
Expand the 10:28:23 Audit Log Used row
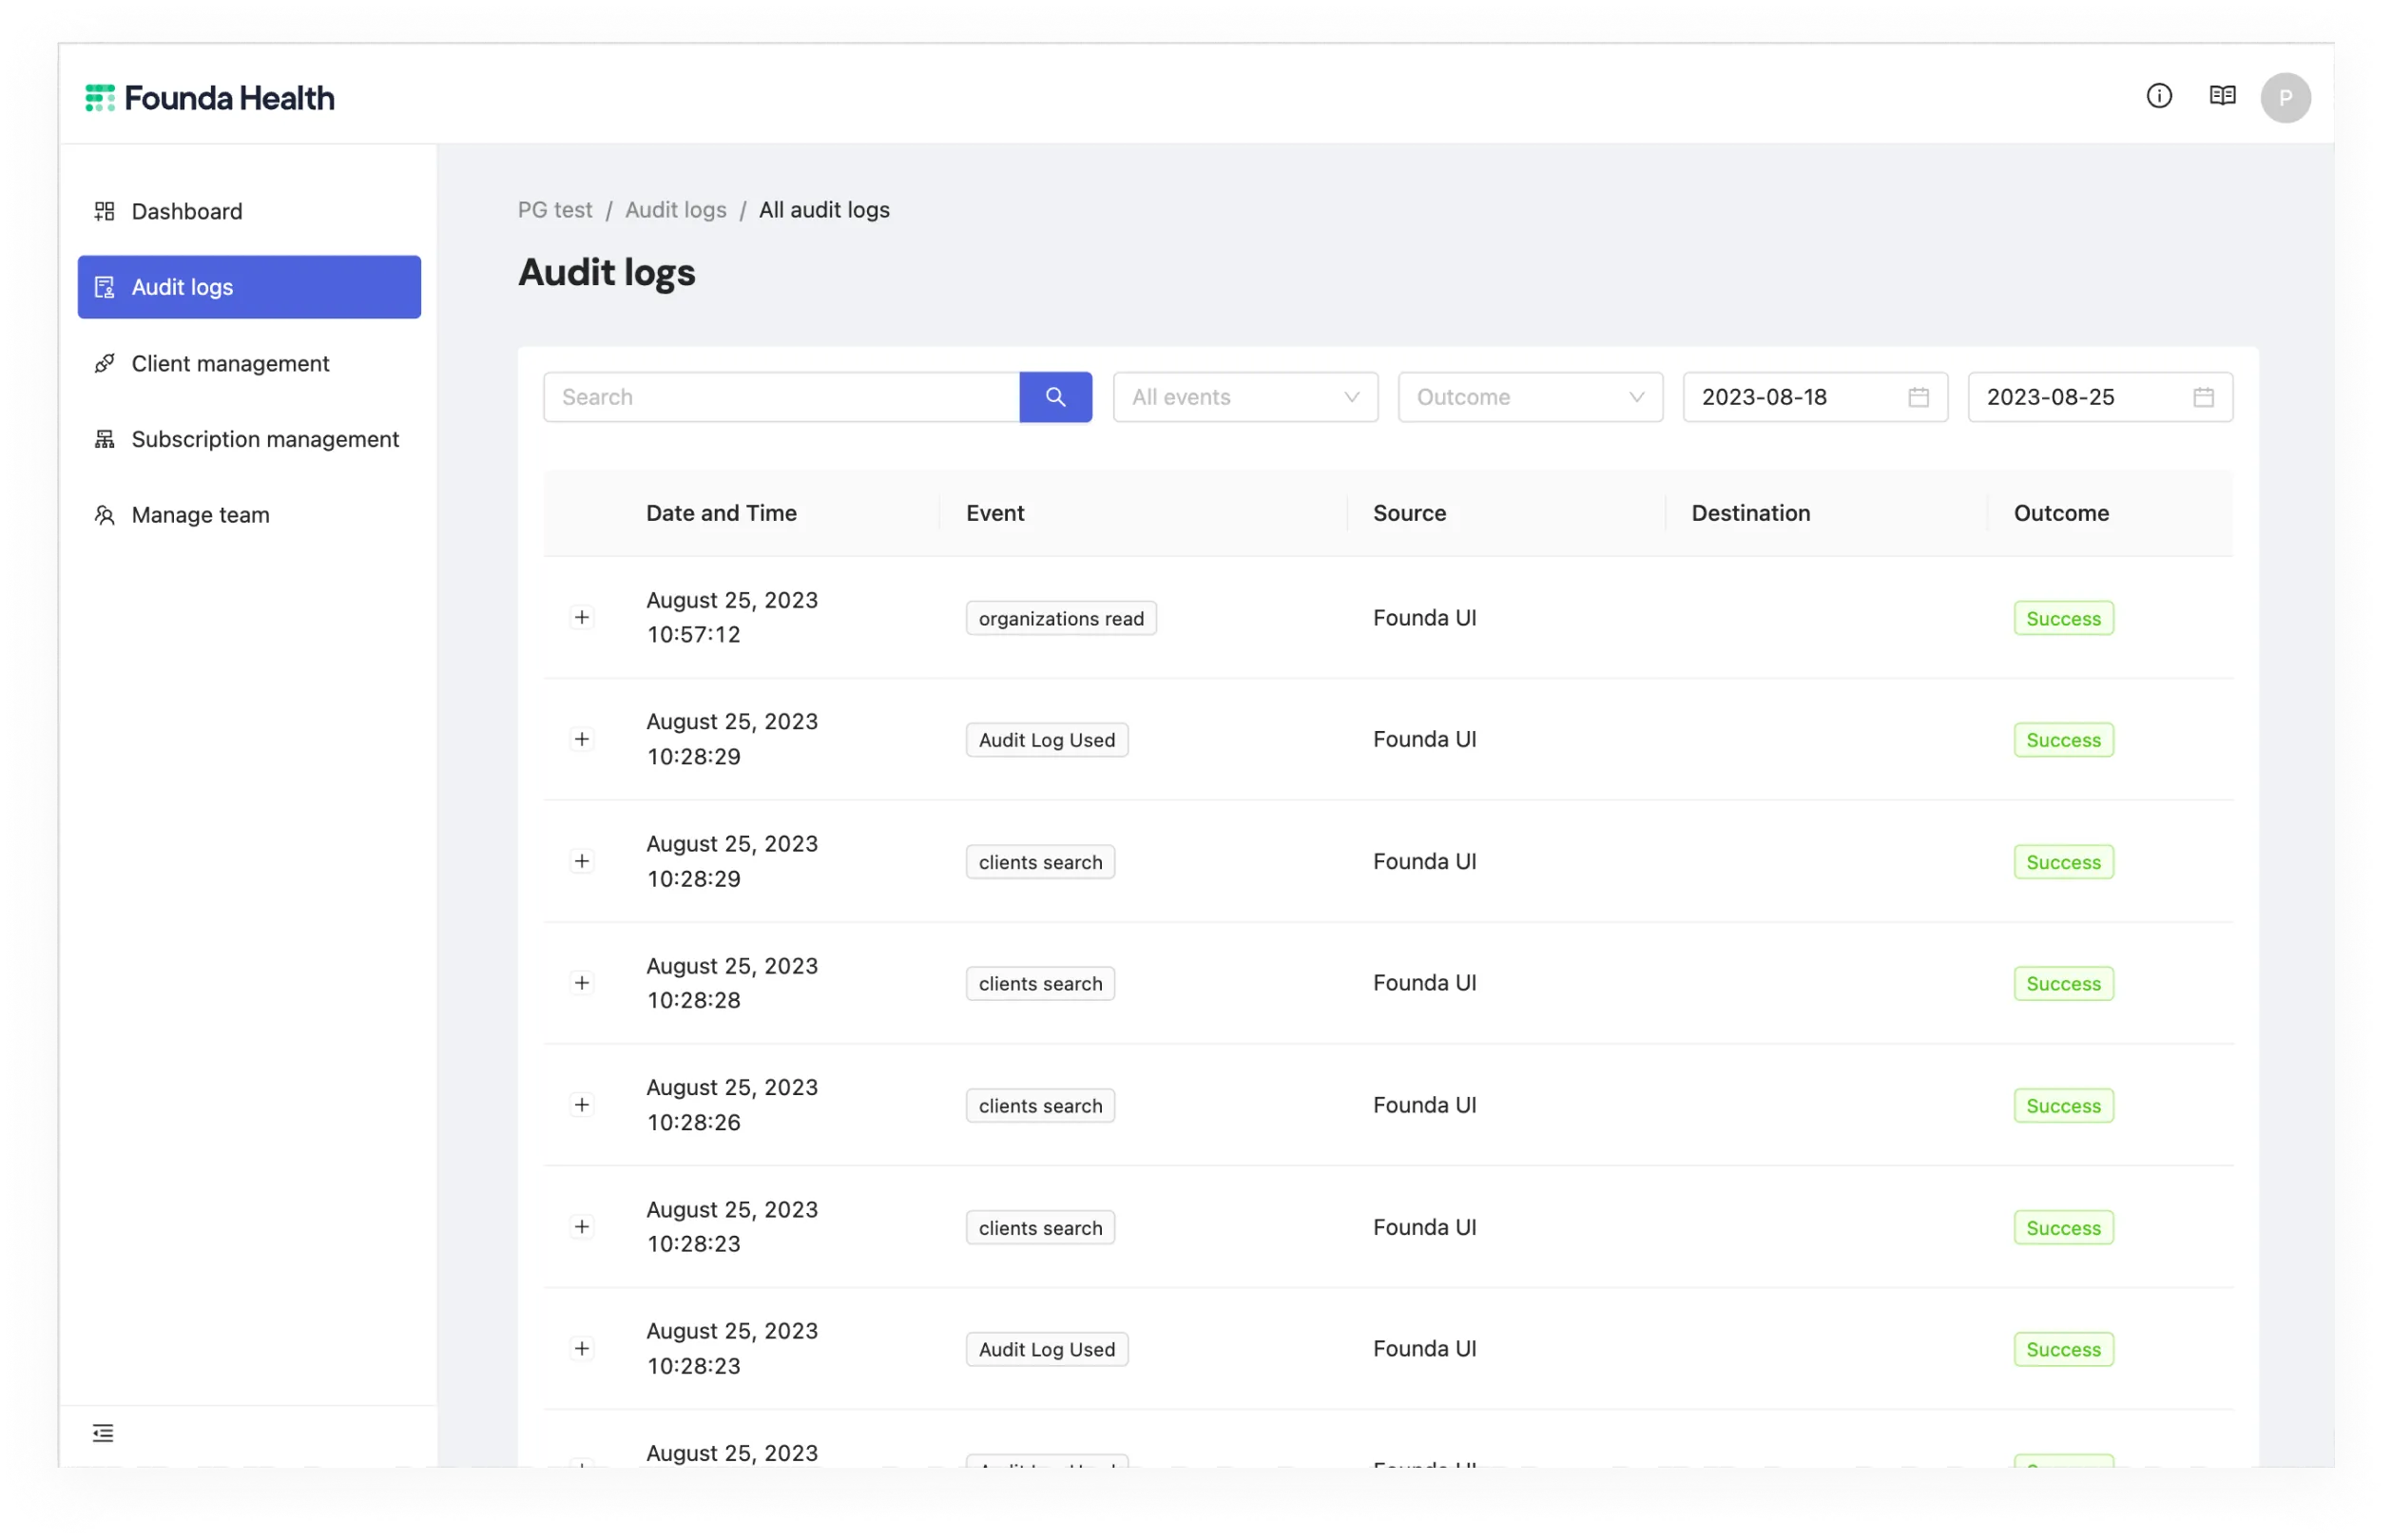point(581,1348)
